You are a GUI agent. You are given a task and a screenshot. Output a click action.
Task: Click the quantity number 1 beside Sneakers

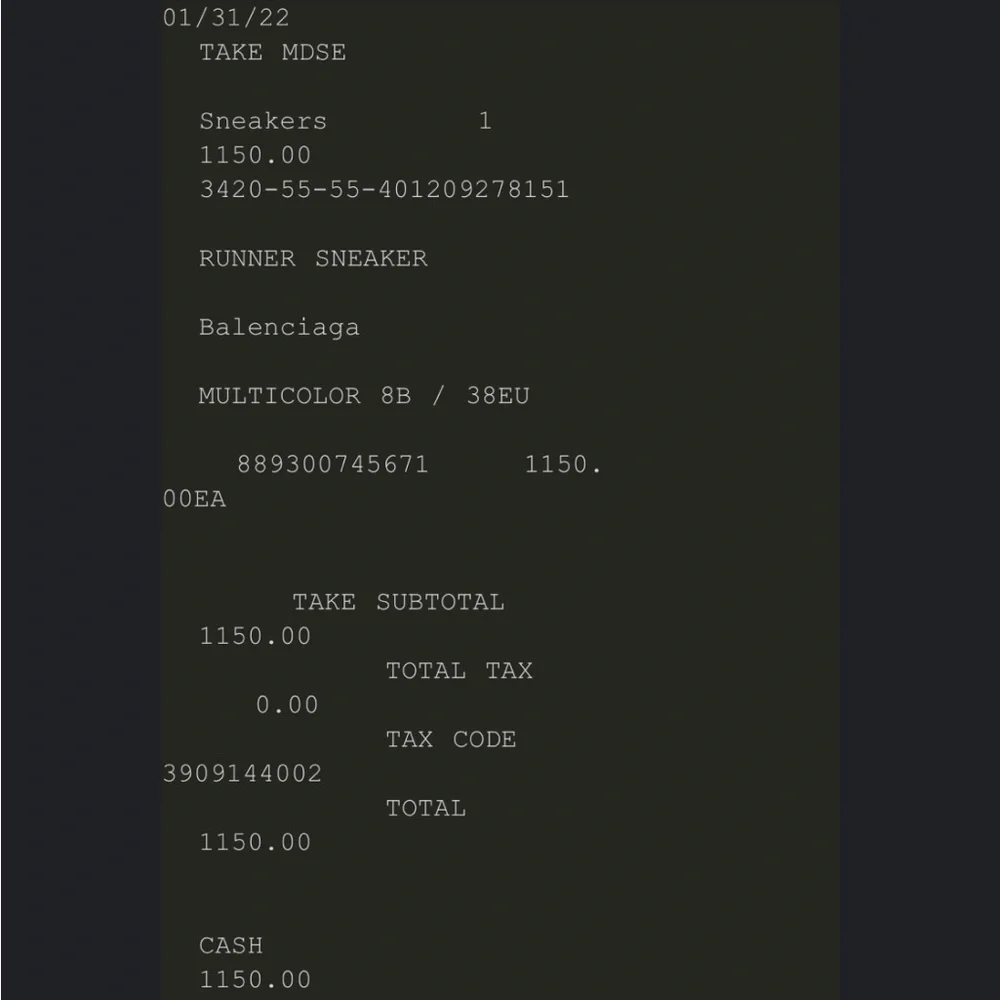click(x=485, y=121)
